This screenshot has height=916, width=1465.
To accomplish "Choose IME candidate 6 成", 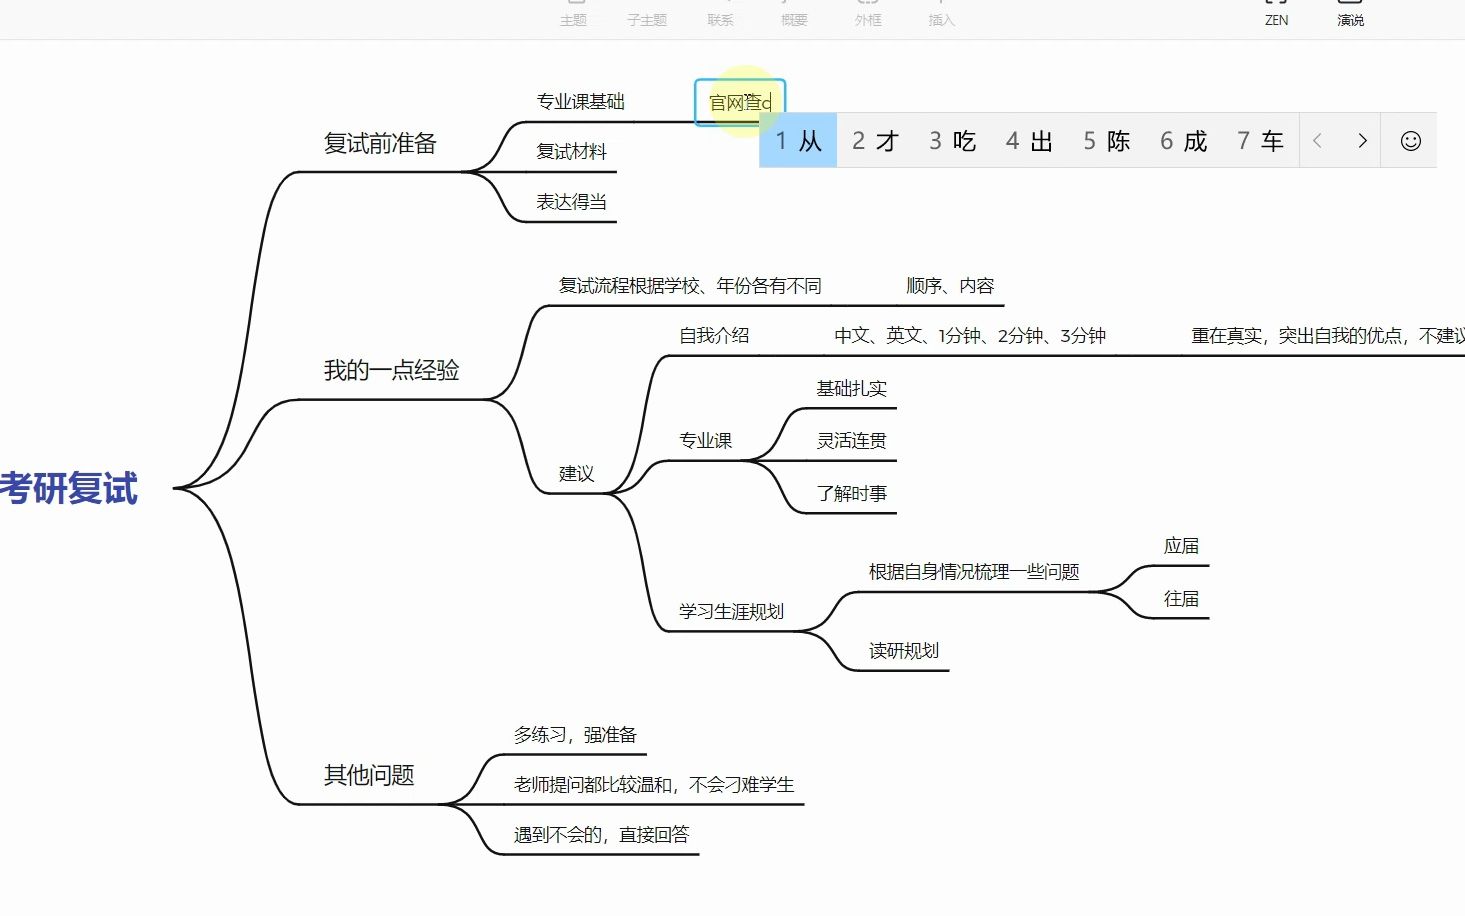I will [x=1183, y=141].
